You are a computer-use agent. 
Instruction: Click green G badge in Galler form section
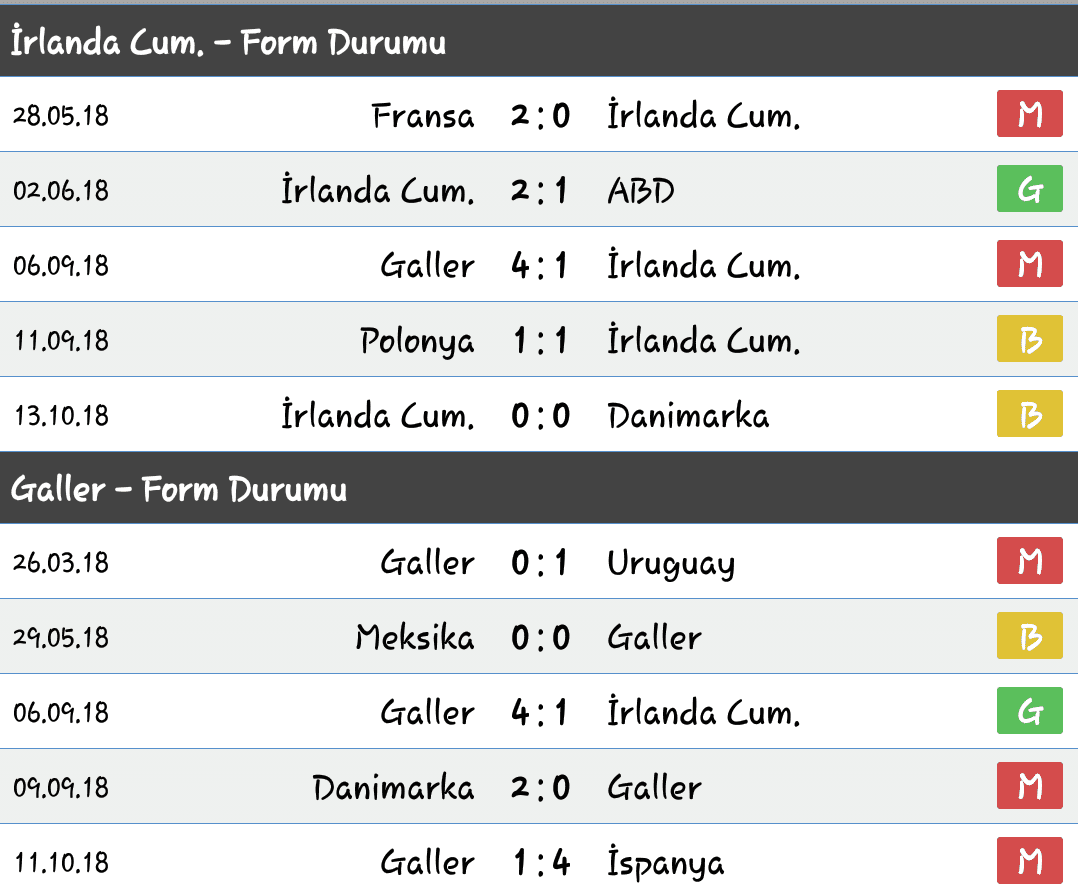click(x=1029, y=711)
